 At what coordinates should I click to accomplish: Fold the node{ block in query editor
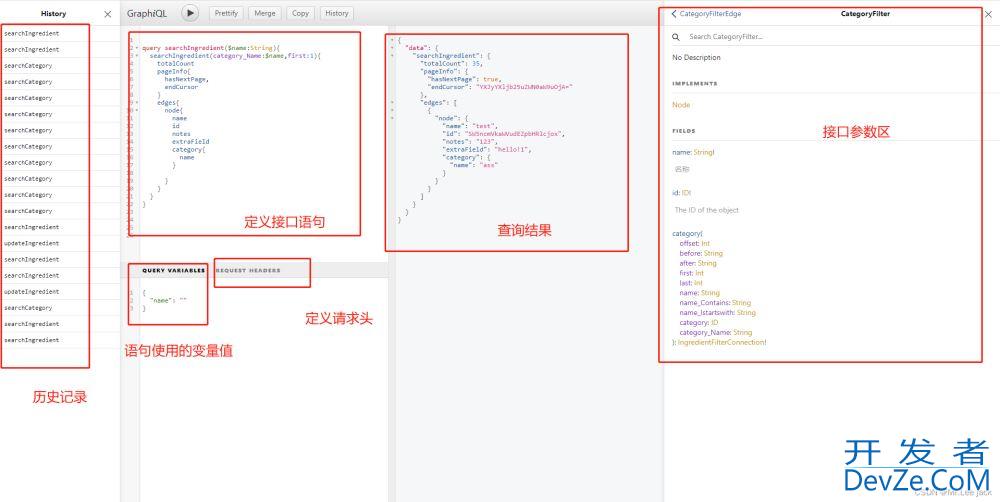click(136, 110)
